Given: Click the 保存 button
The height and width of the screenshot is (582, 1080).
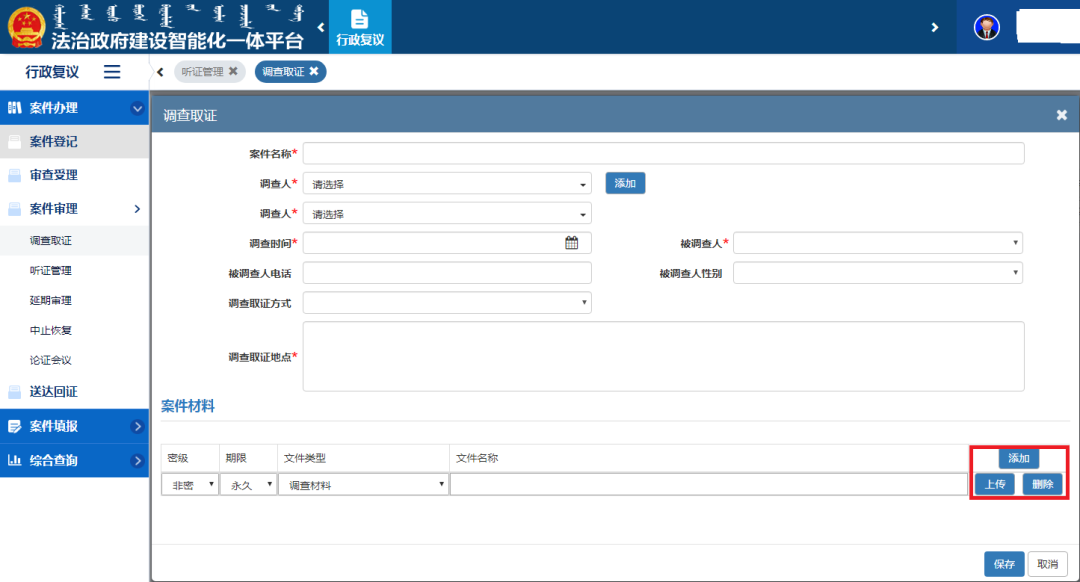Looking at the screenshot, I should coord(1004,564).
